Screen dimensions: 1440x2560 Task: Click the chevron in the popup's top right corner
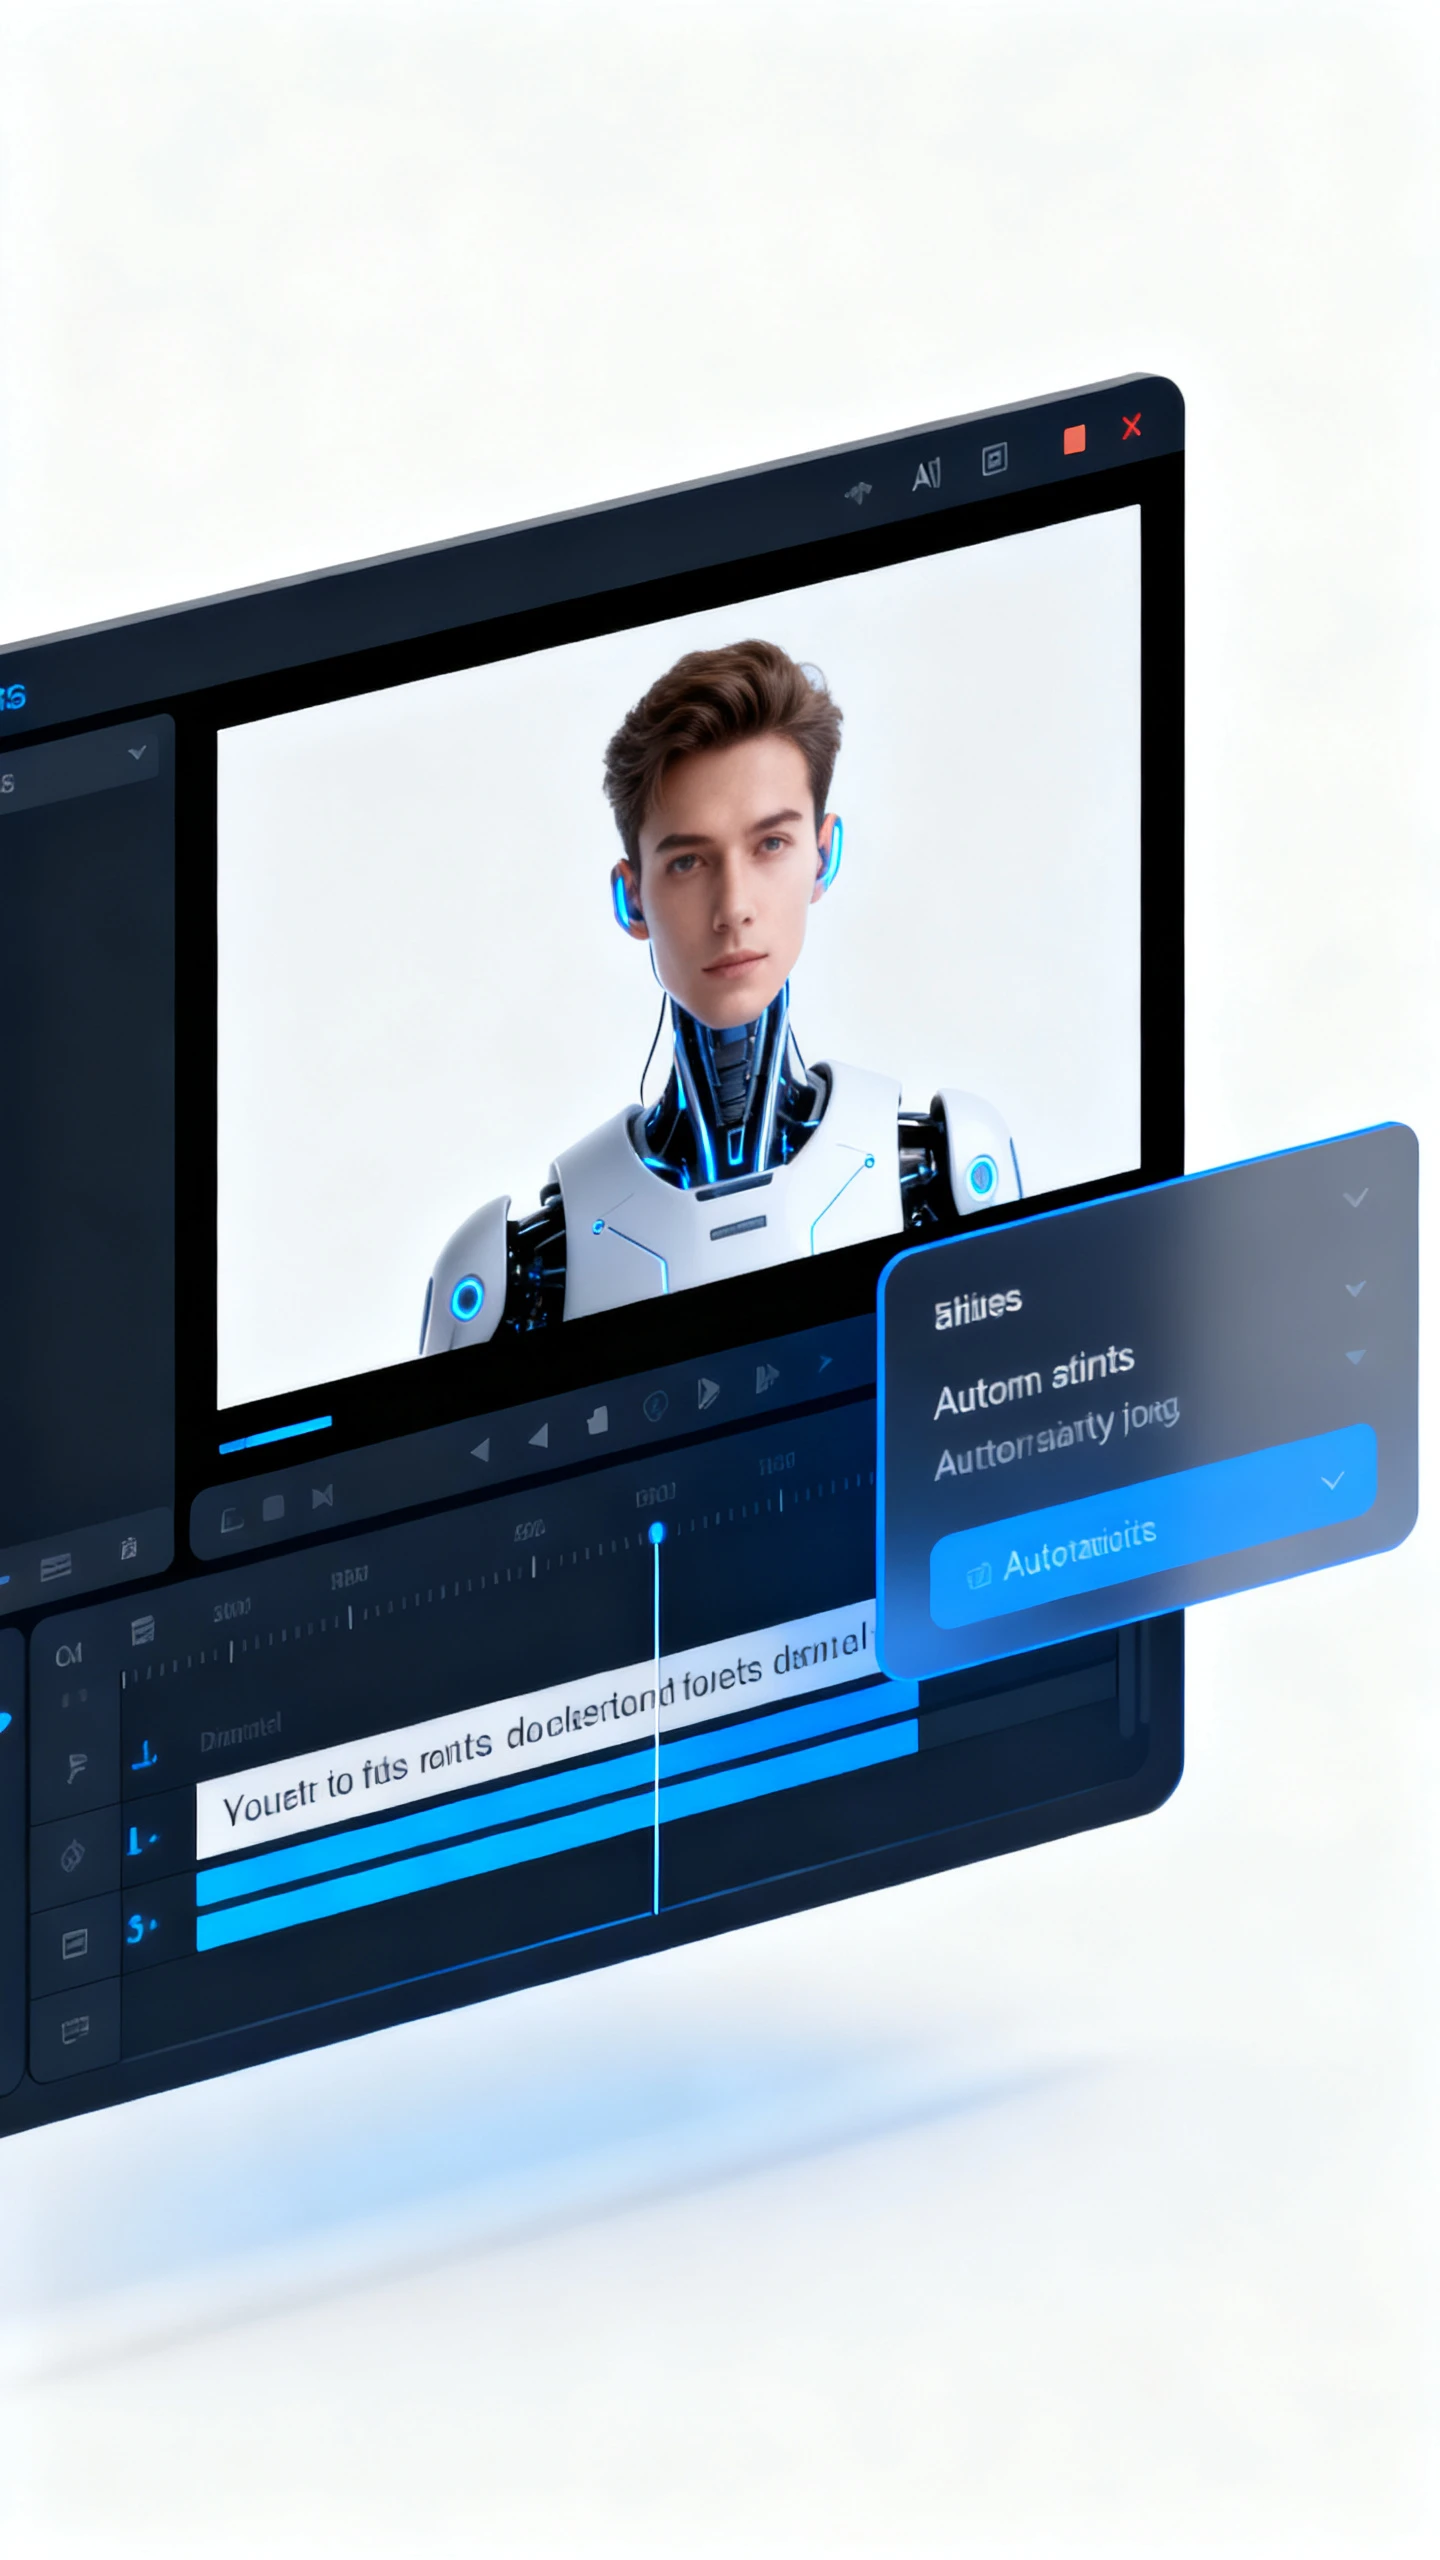tap(1355, 1197)
